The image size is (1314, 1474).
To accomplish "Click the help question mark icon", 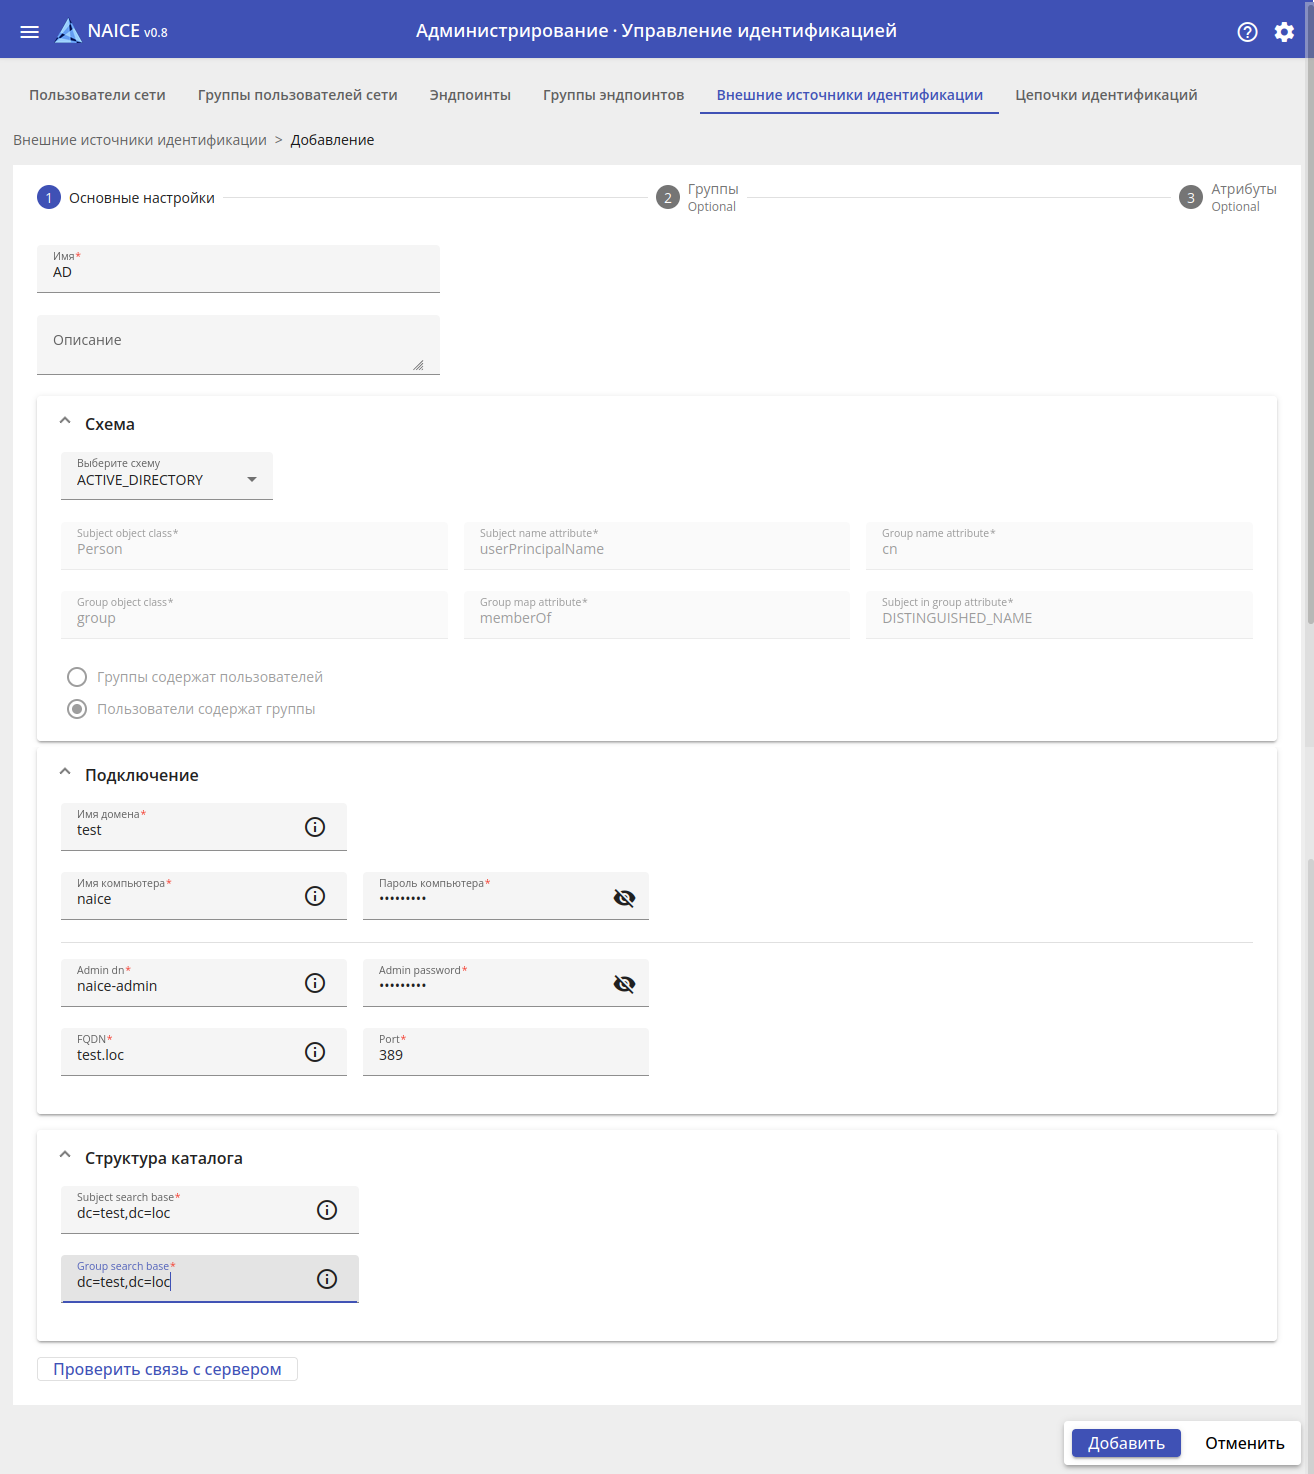I will (1247, 32).
